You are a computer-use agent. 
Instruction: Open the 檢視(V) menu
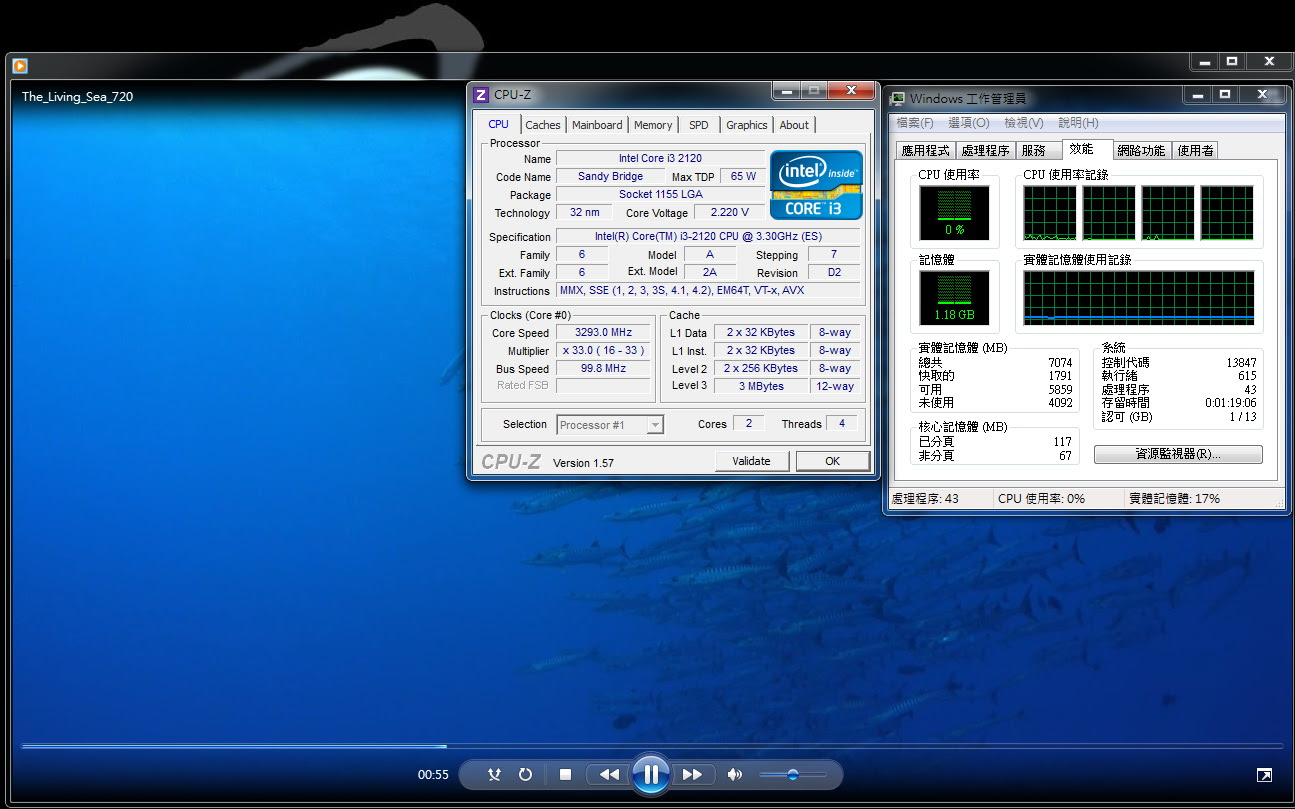point(1023,123)
